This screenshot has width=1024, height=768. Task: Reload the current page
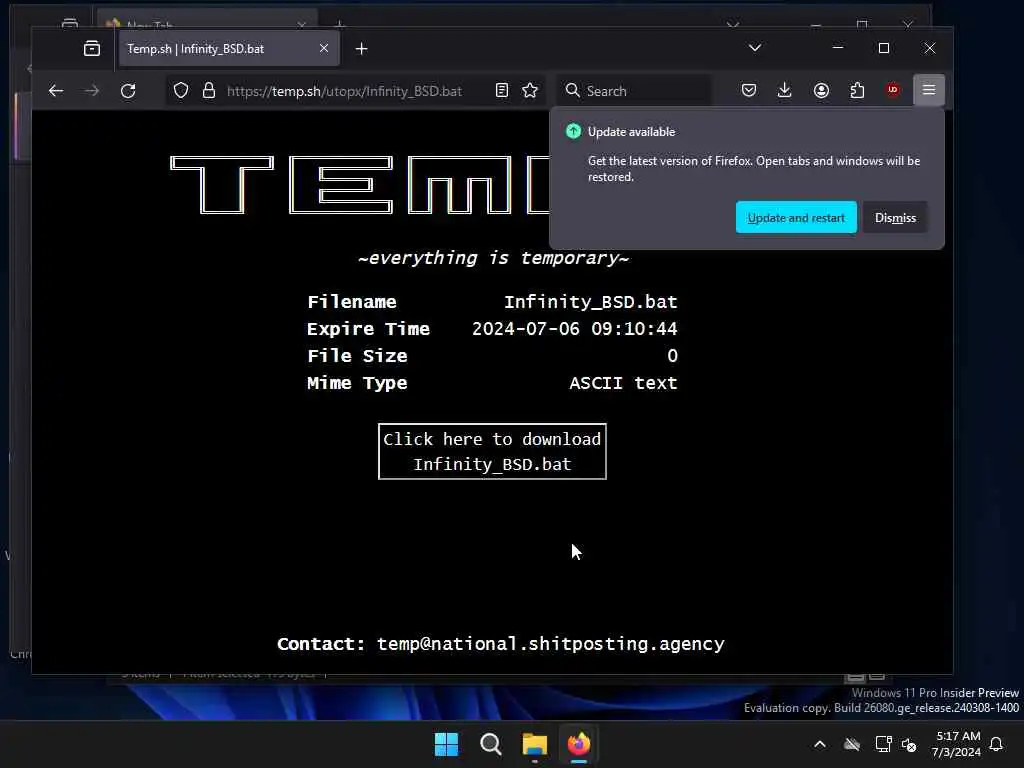(128, 91)
